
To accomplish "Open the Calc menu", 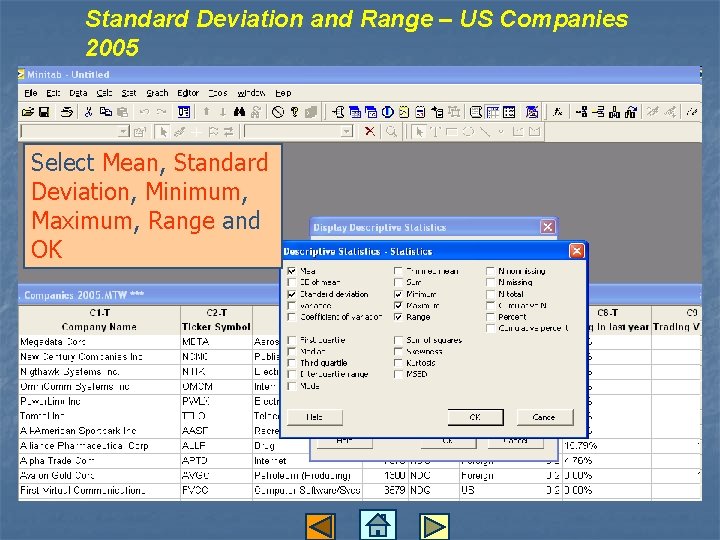I will tap(104, 93).
